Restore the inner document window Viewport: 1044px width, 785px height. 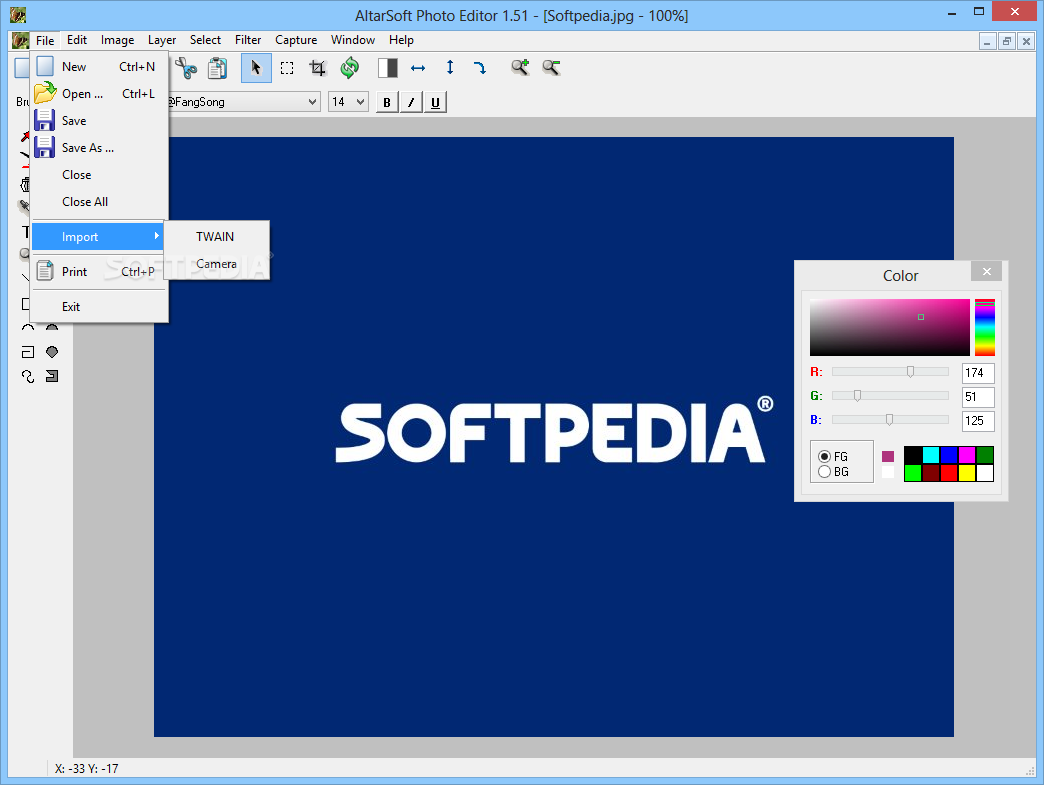(x=1007, y=41)
